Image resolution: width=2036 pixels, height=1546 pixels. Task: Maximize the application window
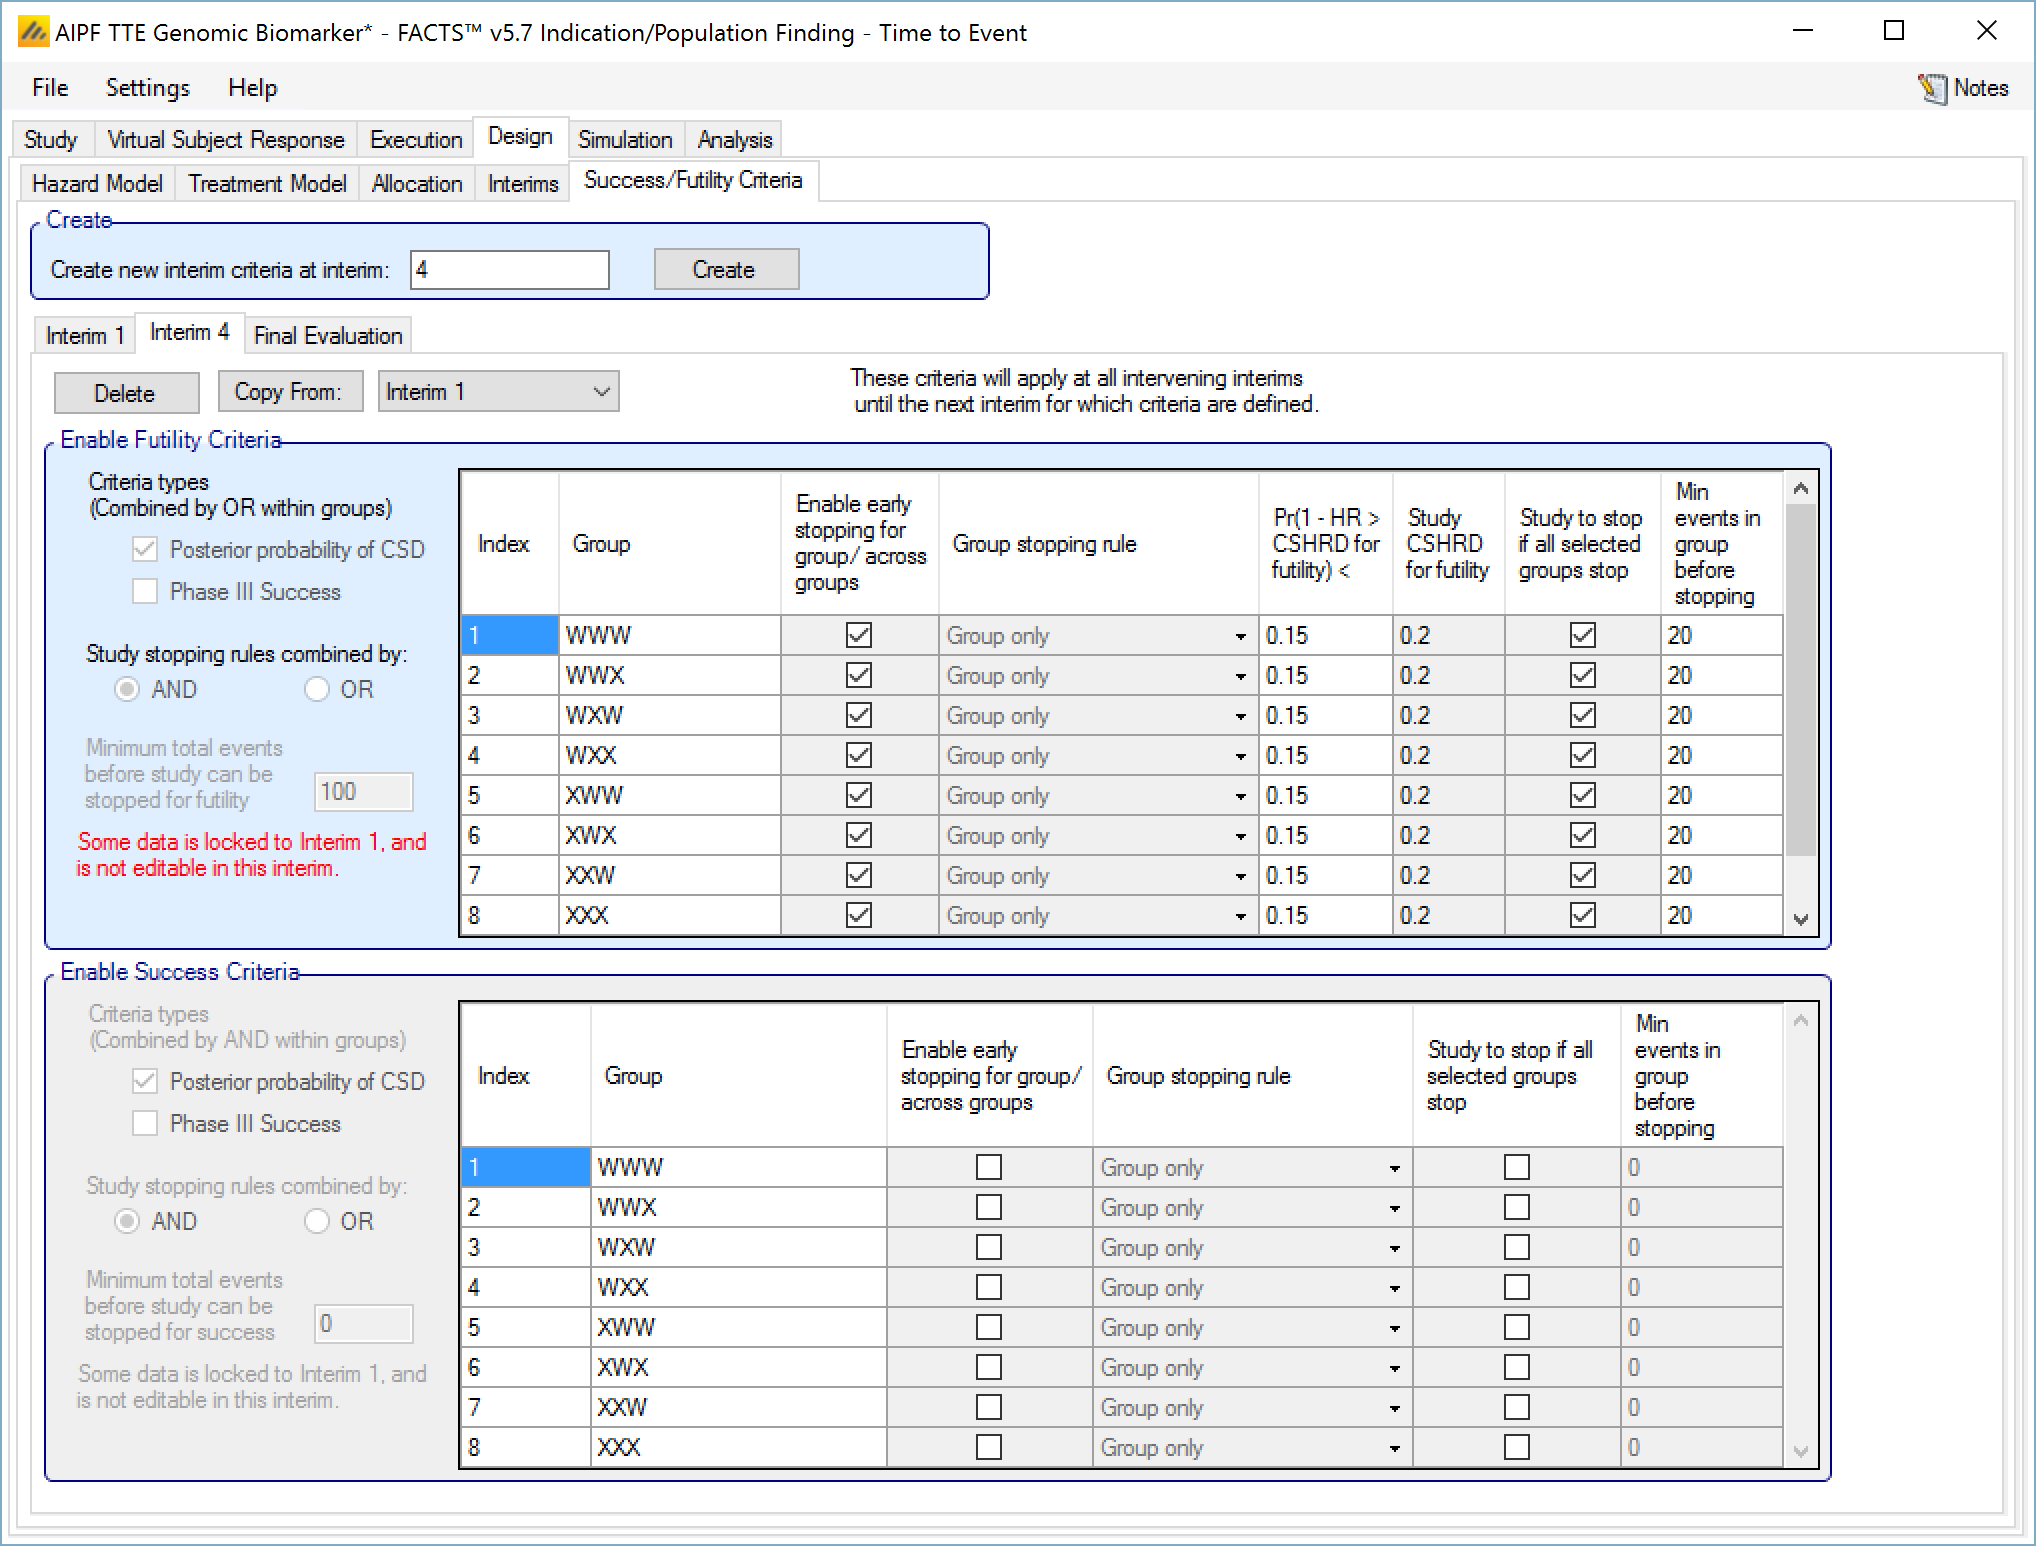click(x=1893, y=31)
